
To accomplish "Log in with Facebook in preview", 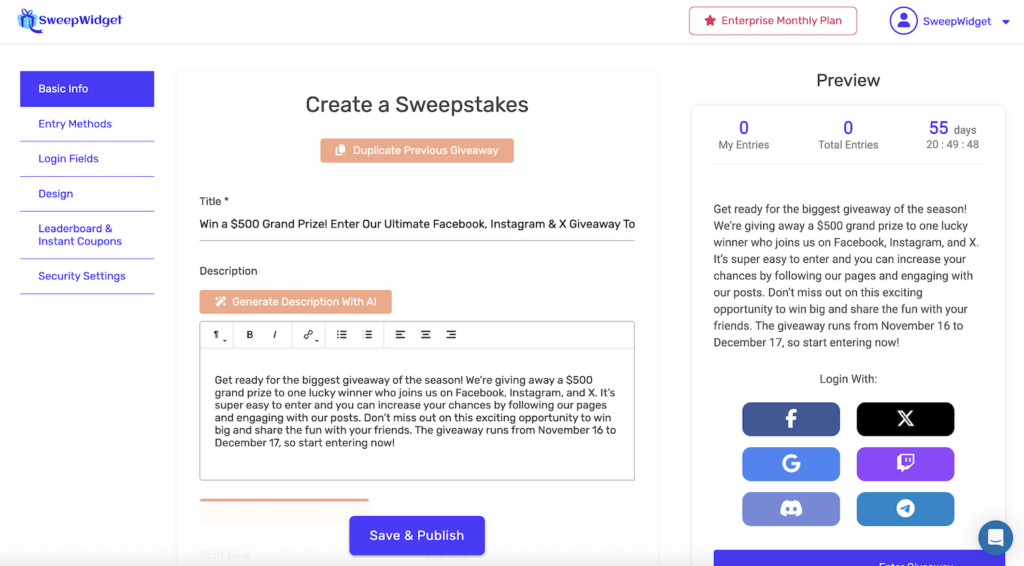I will pos(791,419).
